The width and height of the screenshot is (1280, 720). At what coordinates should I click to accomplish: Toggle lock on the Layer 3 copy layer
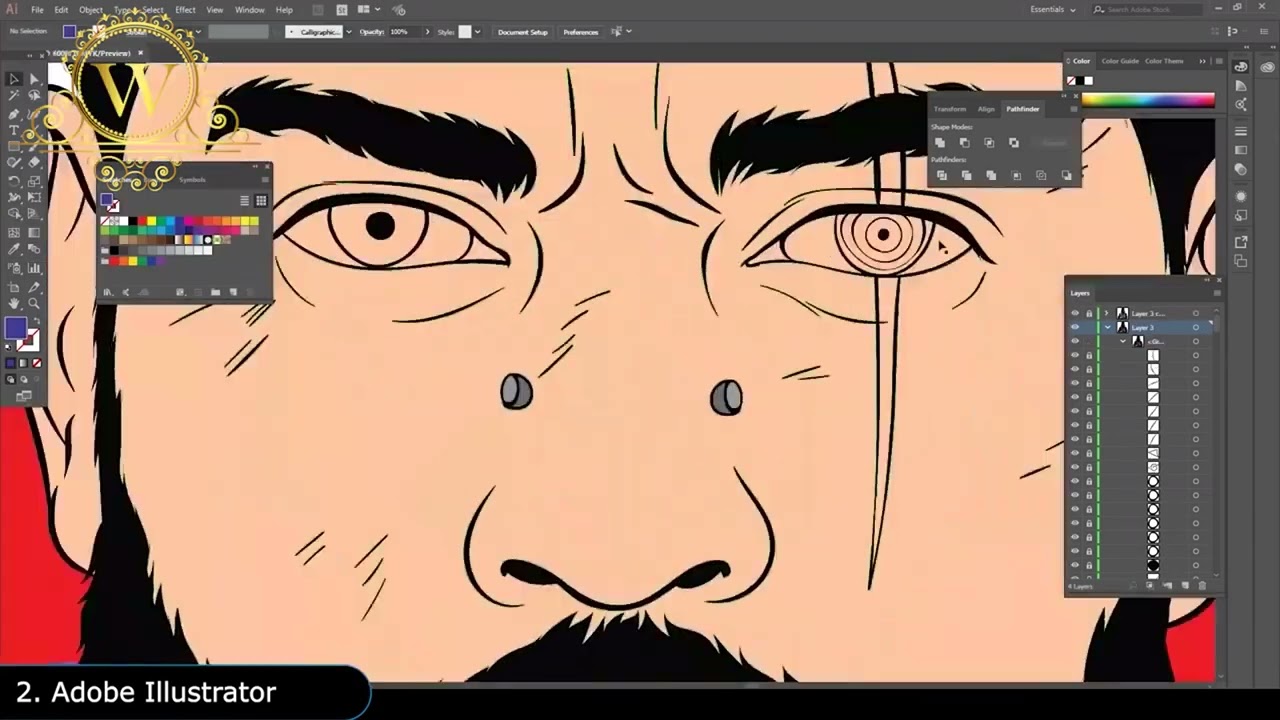pyautogui.click(x=1089, y=313)
